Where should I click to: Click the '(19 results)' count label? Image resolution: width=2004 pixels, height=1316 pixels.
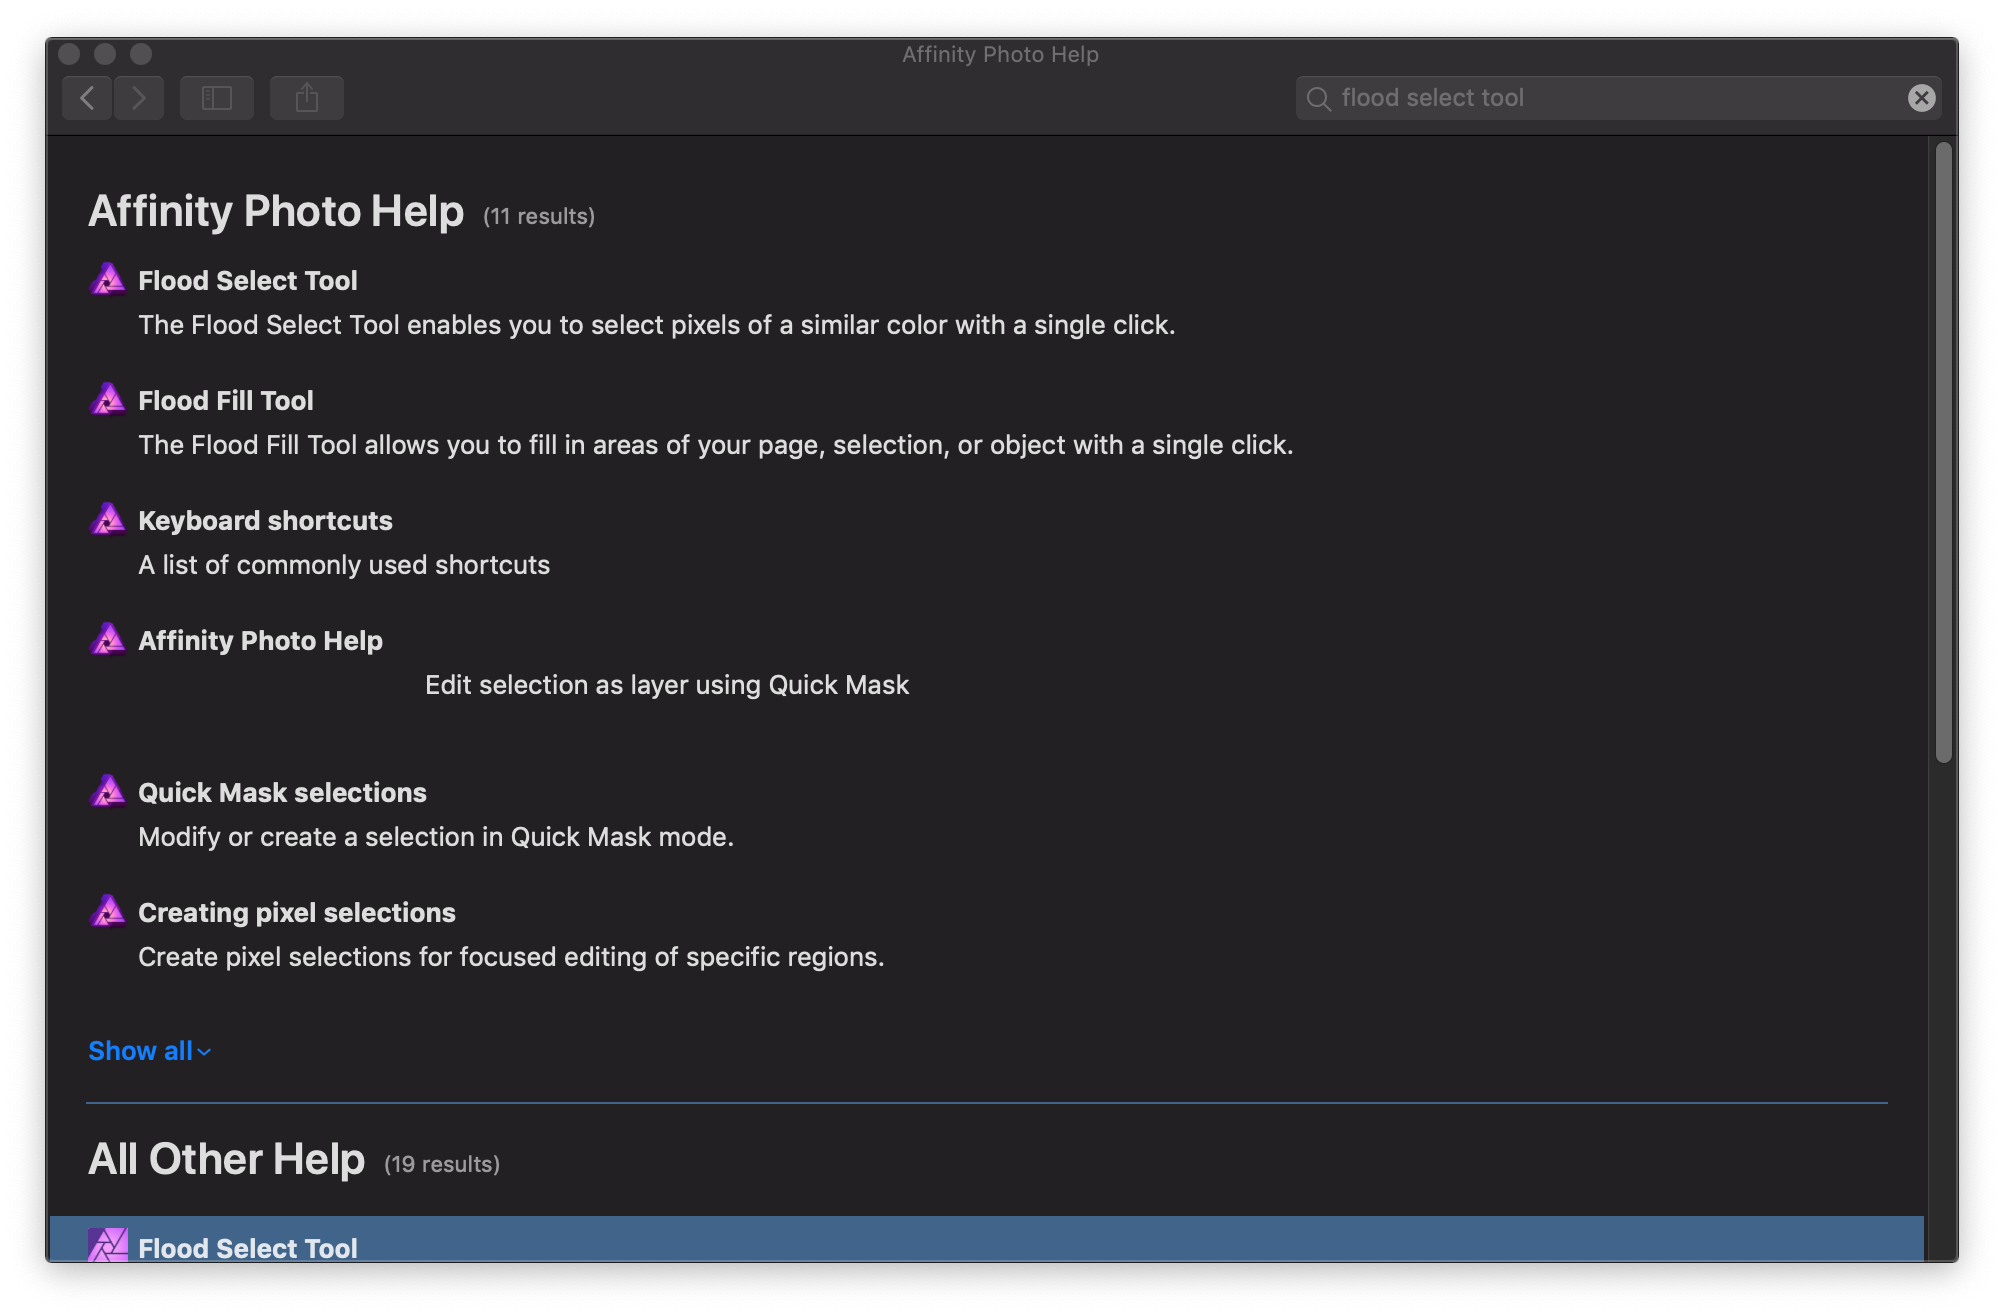tap(442, 1164)
